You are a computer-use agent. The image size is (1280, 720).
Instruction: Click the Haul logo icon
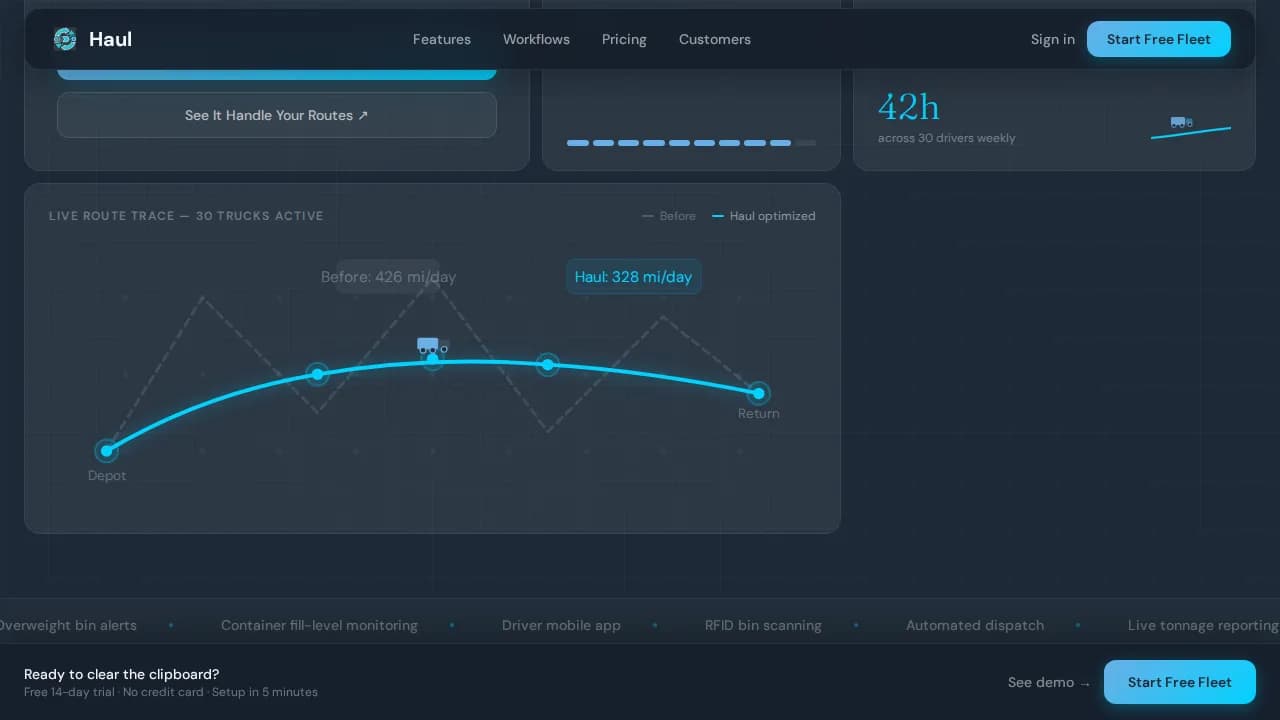coord(65,39)
